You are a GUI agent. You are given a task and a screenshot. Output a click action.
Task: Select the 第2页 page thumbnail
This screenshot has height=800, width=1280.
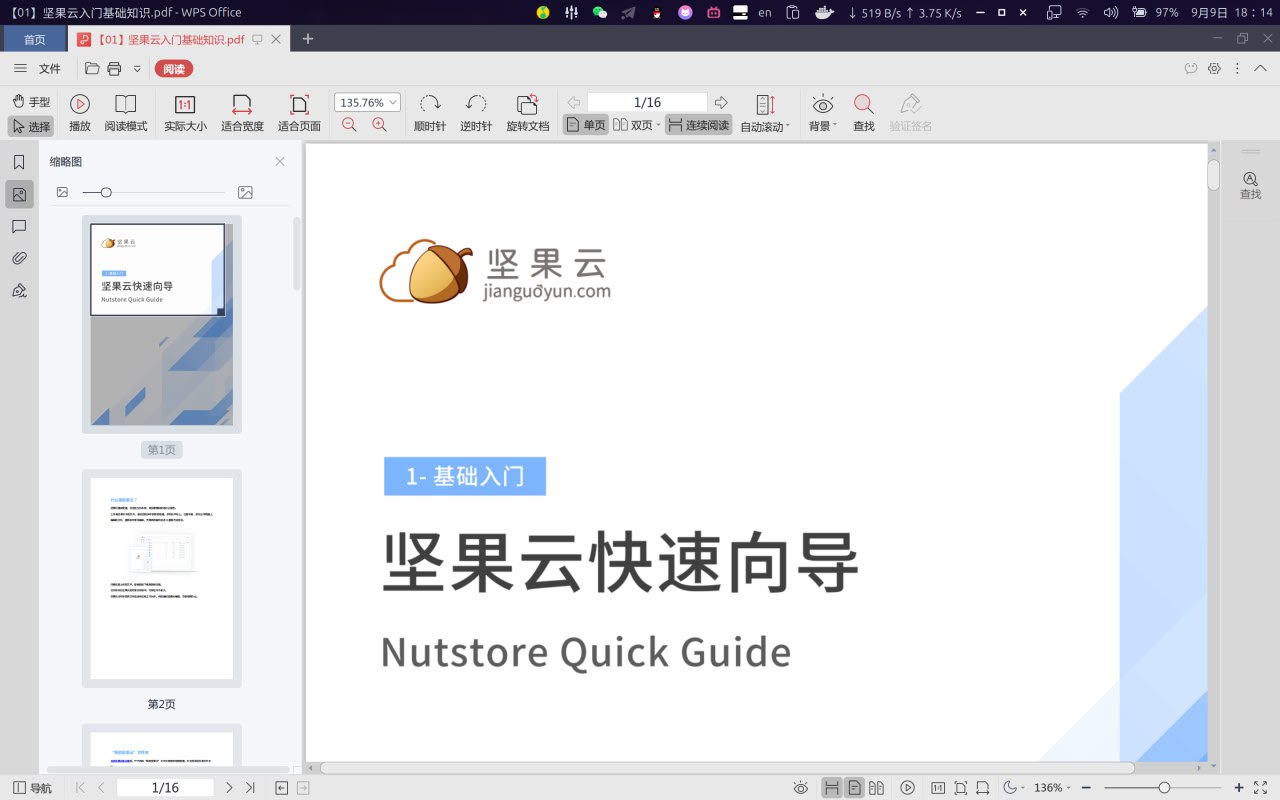tap(161, 579)
